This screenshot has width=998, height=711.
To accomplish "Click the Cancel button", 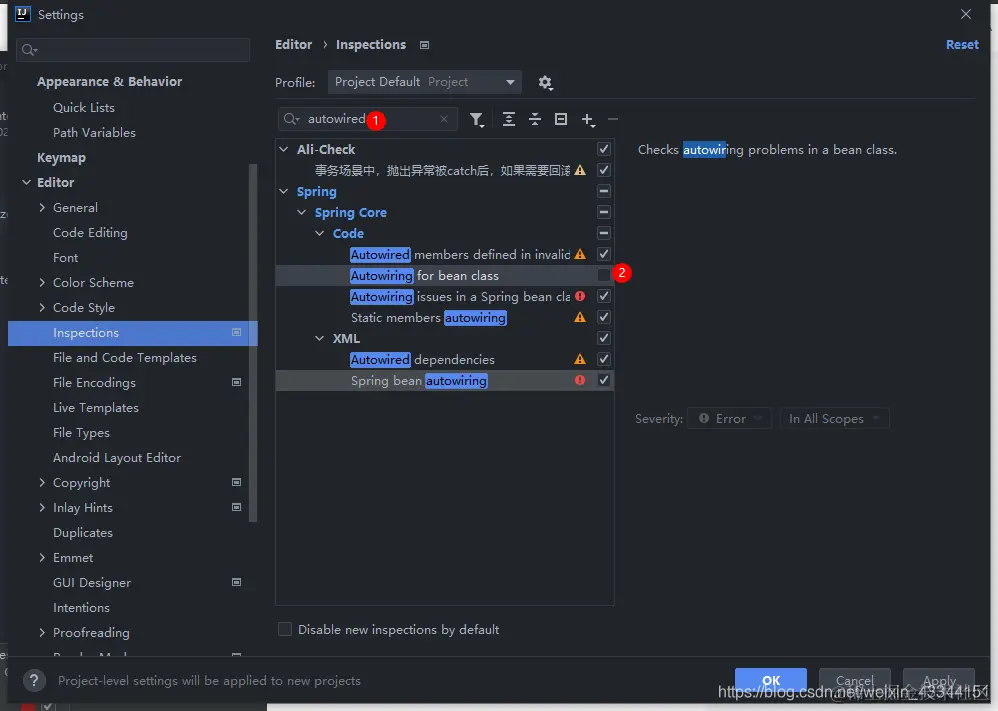I will click(x=854, y=680).
